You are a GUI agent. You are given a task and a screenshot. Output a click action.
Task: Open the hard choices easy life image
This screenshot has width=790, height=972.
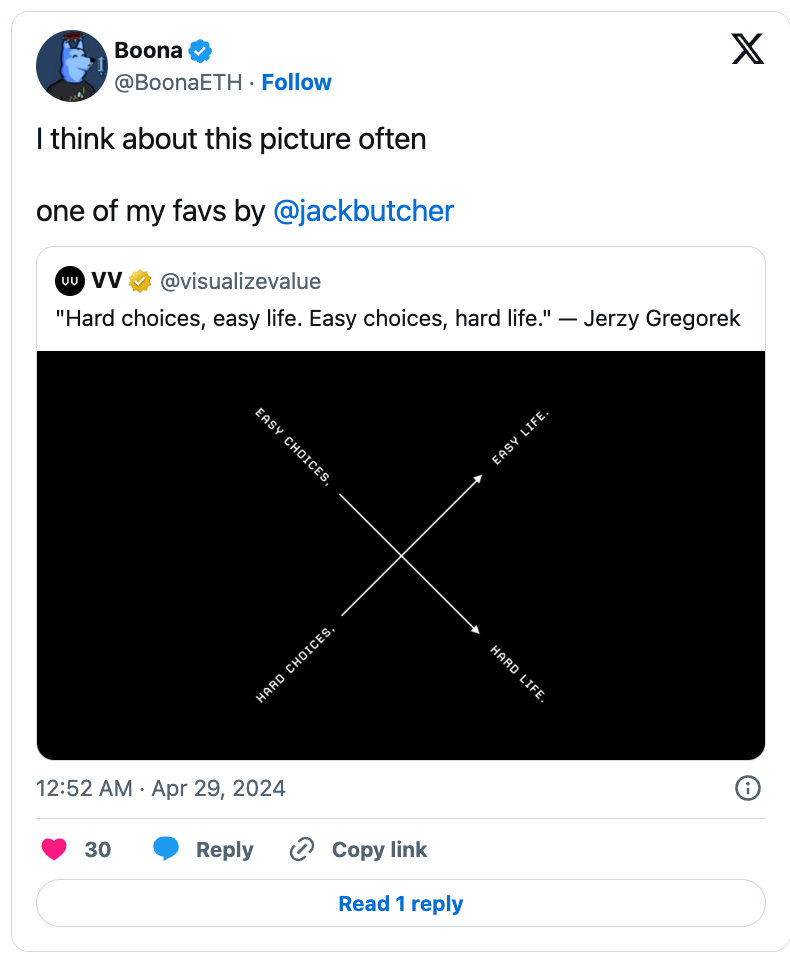[401, 555]
